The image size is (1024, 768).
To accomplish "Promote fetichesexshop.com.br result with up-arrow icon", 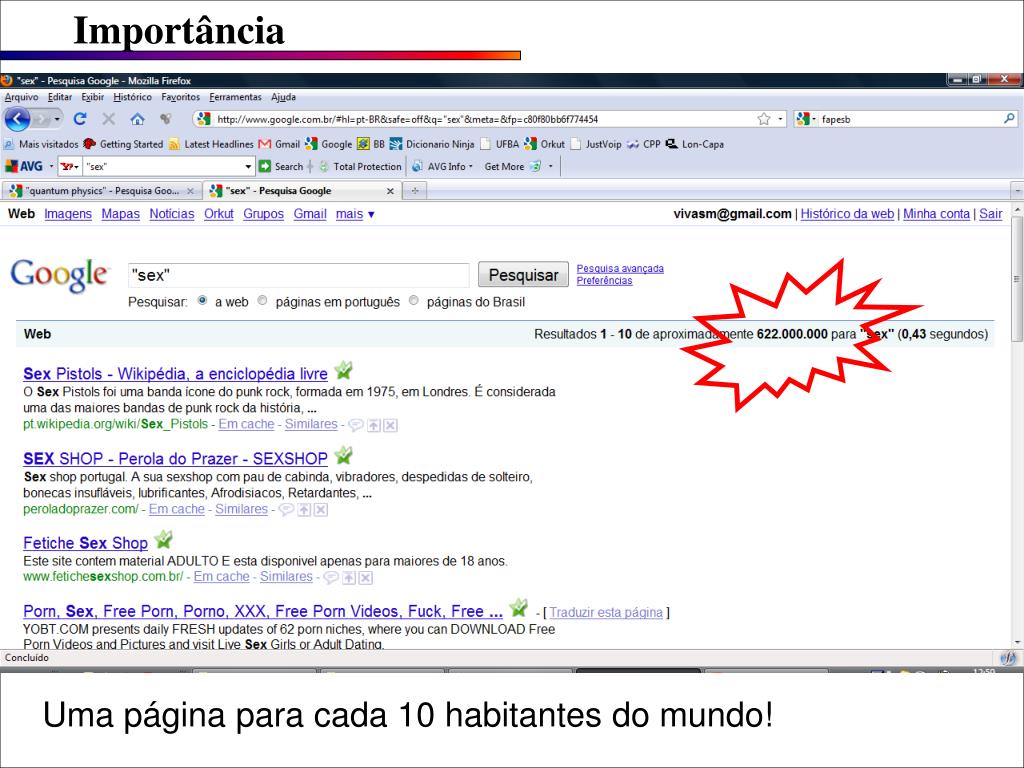I will 349,577.
